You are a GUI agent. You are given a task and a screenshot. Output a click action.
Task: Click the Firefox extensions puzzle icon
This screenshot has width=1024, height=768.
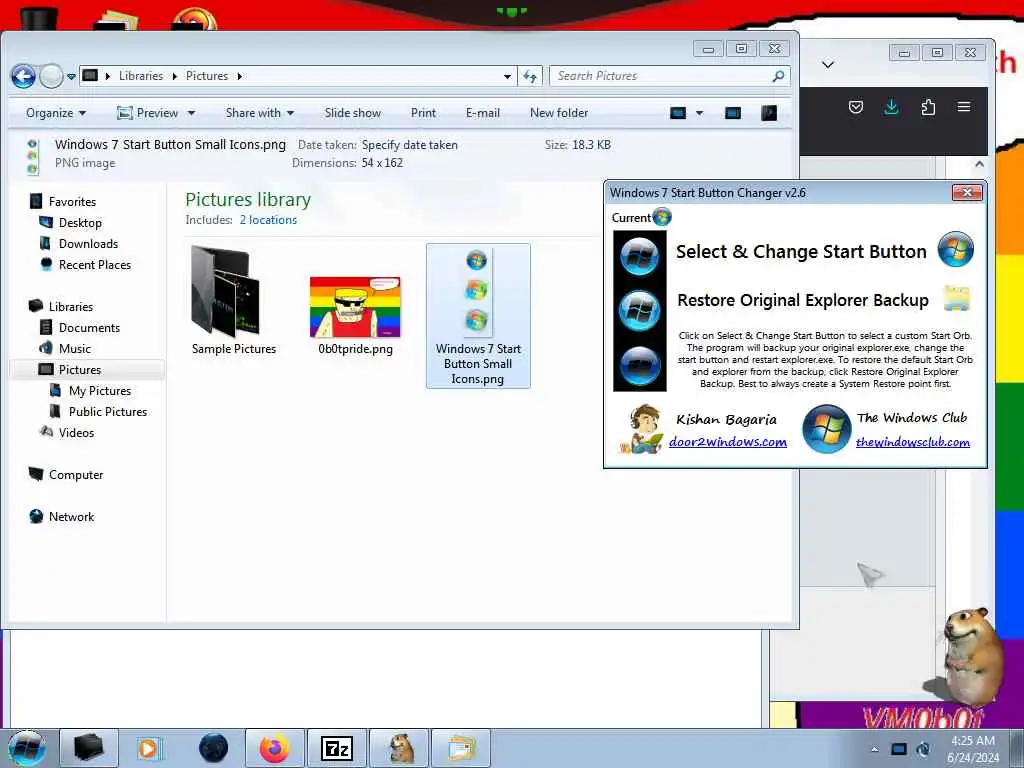click(928, 107)
